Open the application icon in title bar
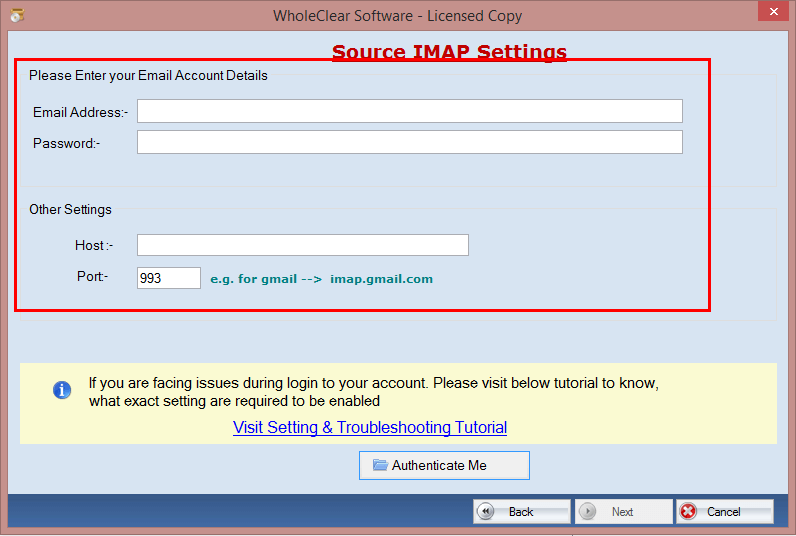 click(x=16, y=15)
